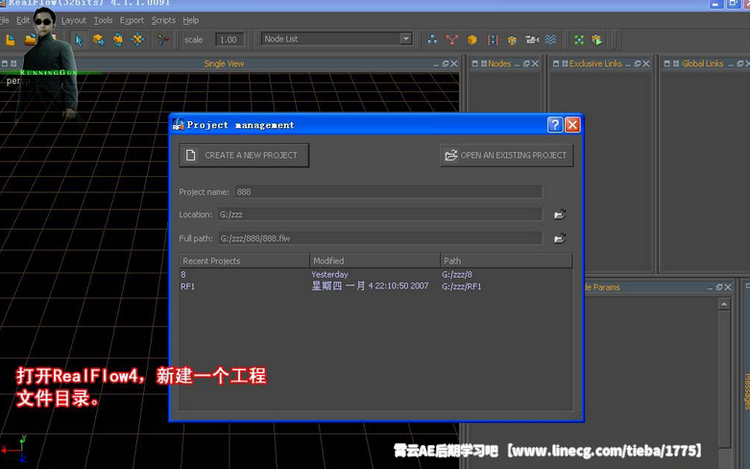The image size is (750, 469).
Task: Close the Nodes panel
Action: pos(535,64)
